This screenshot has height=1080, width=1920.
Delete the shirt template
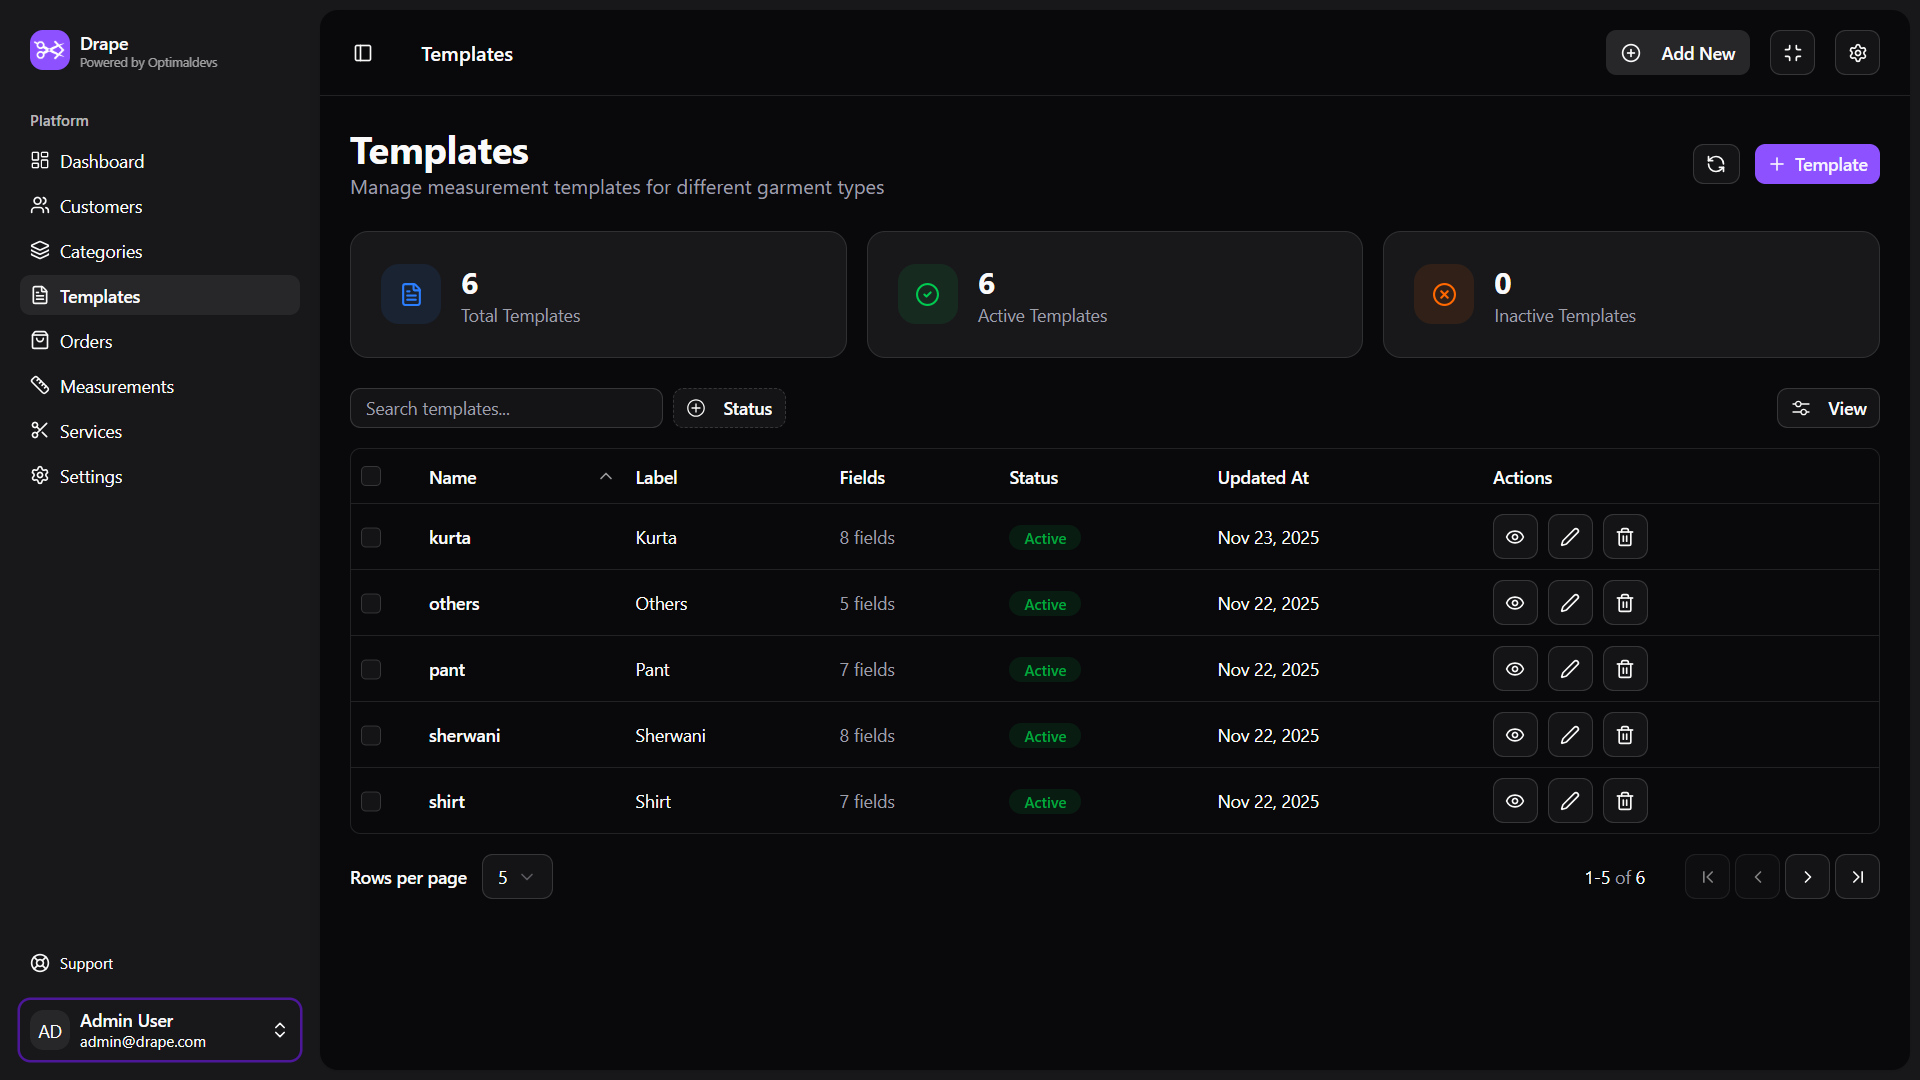pos(1625,801)
